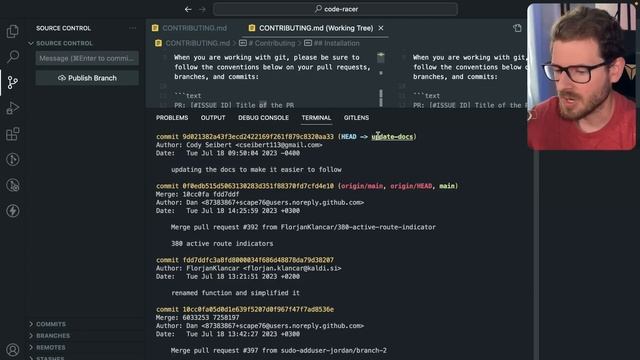Open the Extensions view
This screenshot has height=360, width=640.
point(13,134)
